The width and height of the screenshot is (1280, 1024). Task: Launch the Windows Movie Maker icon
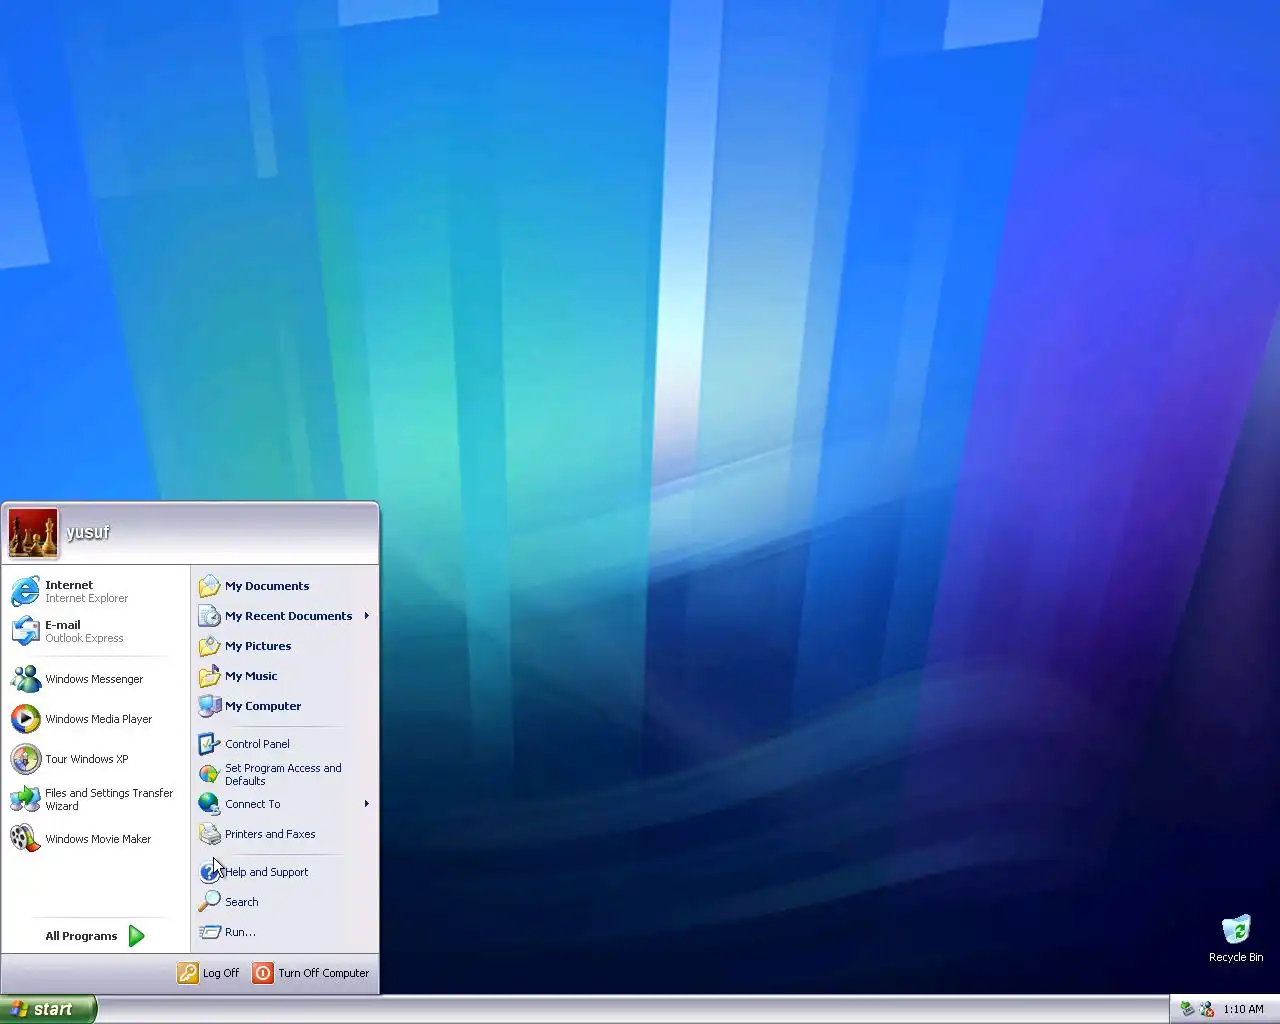coord(25,839)
